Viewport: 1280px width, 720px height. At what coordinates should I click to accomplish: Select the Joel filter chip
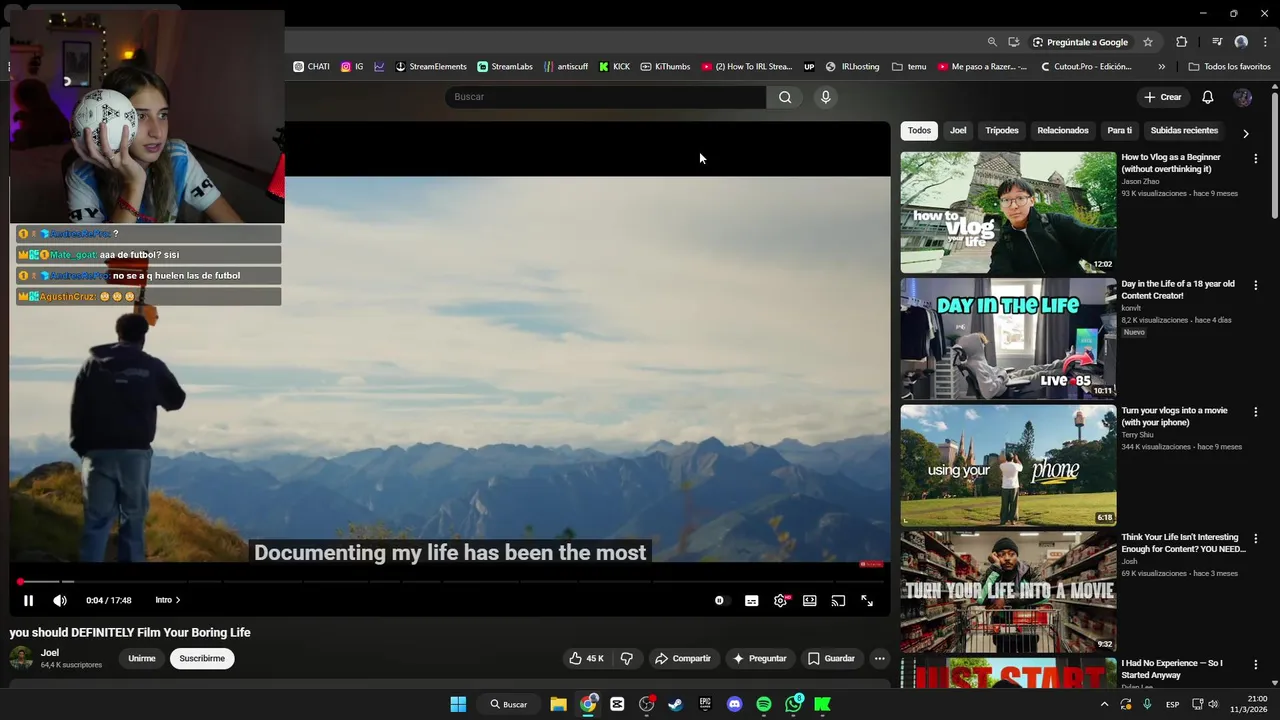coord(958,130)
